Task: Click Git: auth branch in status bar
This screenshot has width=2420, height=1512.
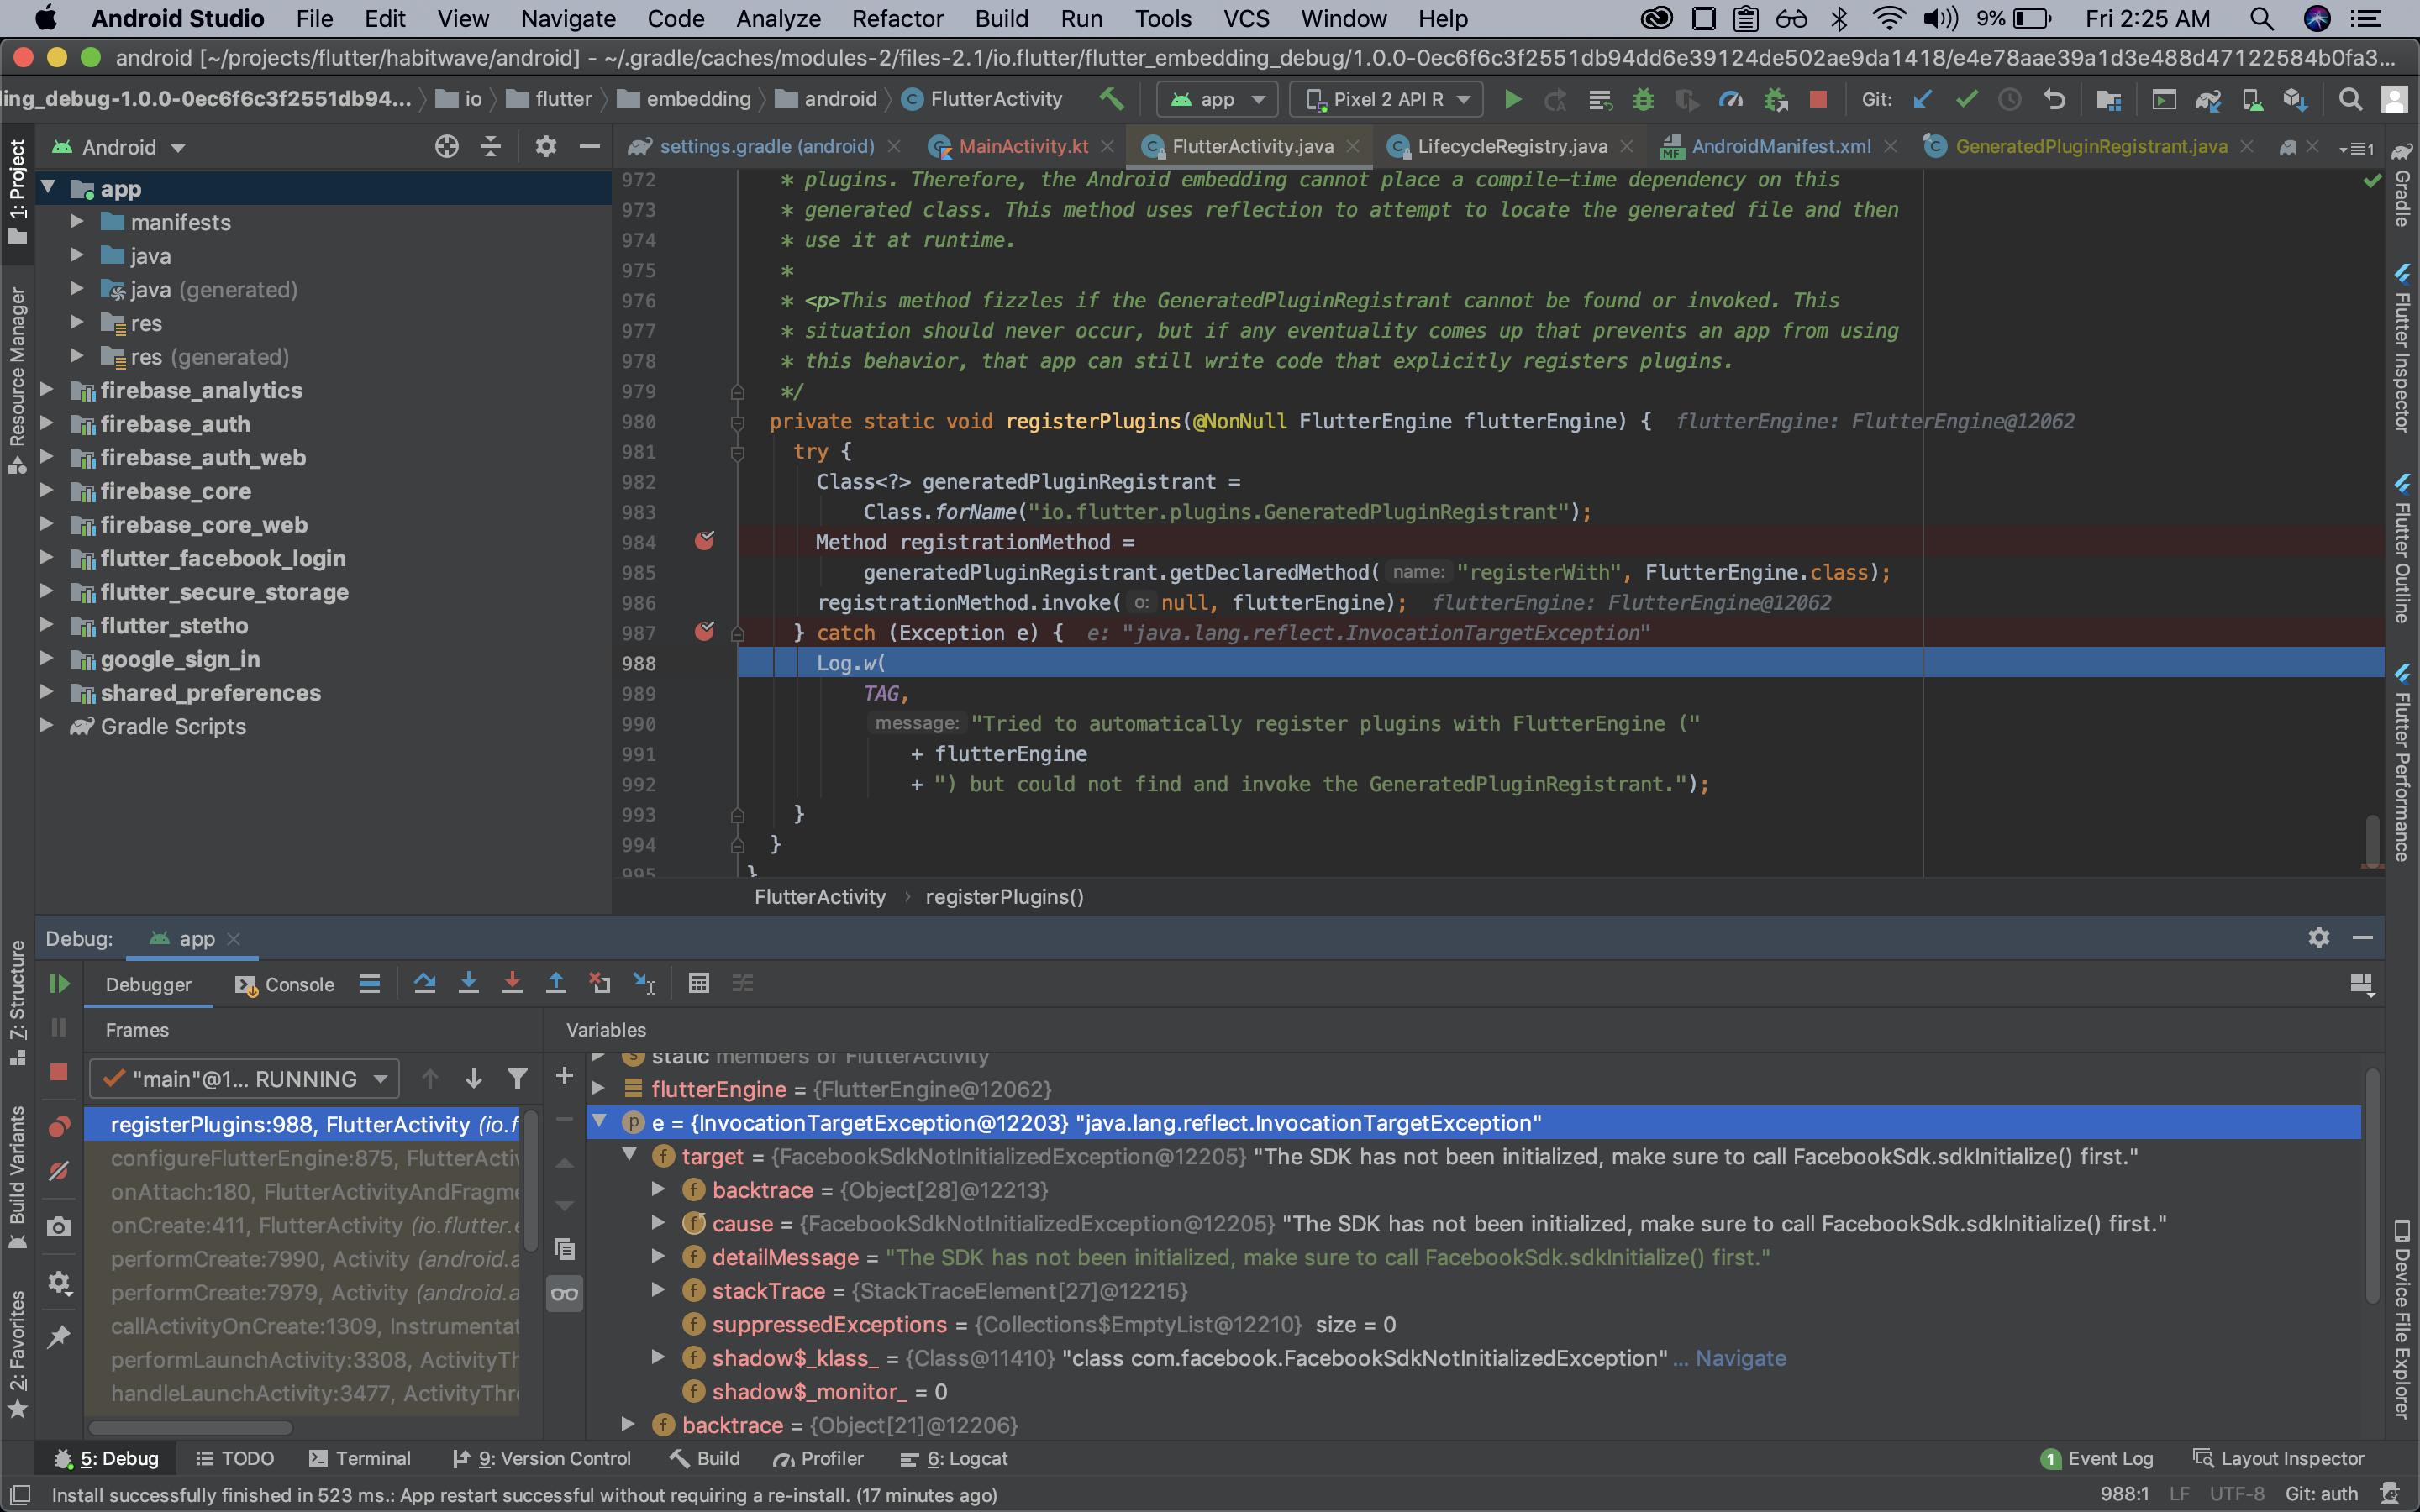Action: pos(2321,1494)
